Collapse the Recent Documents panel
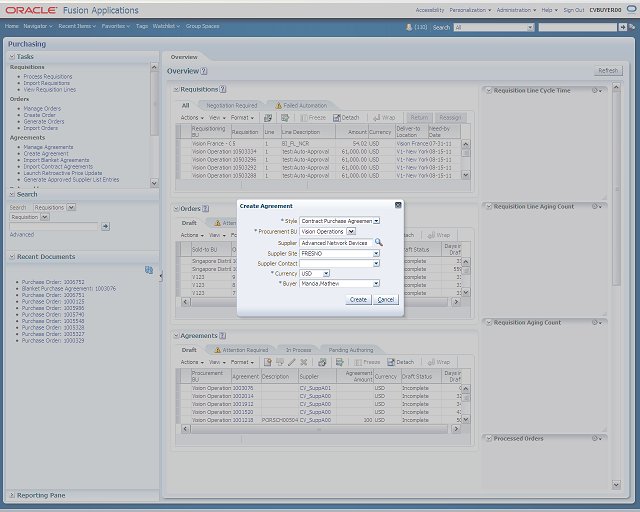Screen dimensions: 640x512 [x=12, y=256]
